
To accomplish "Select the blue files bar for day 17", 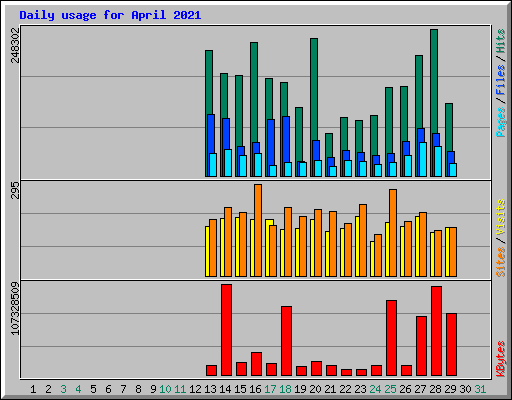I will pyautogui.click(x=271, y=142).
